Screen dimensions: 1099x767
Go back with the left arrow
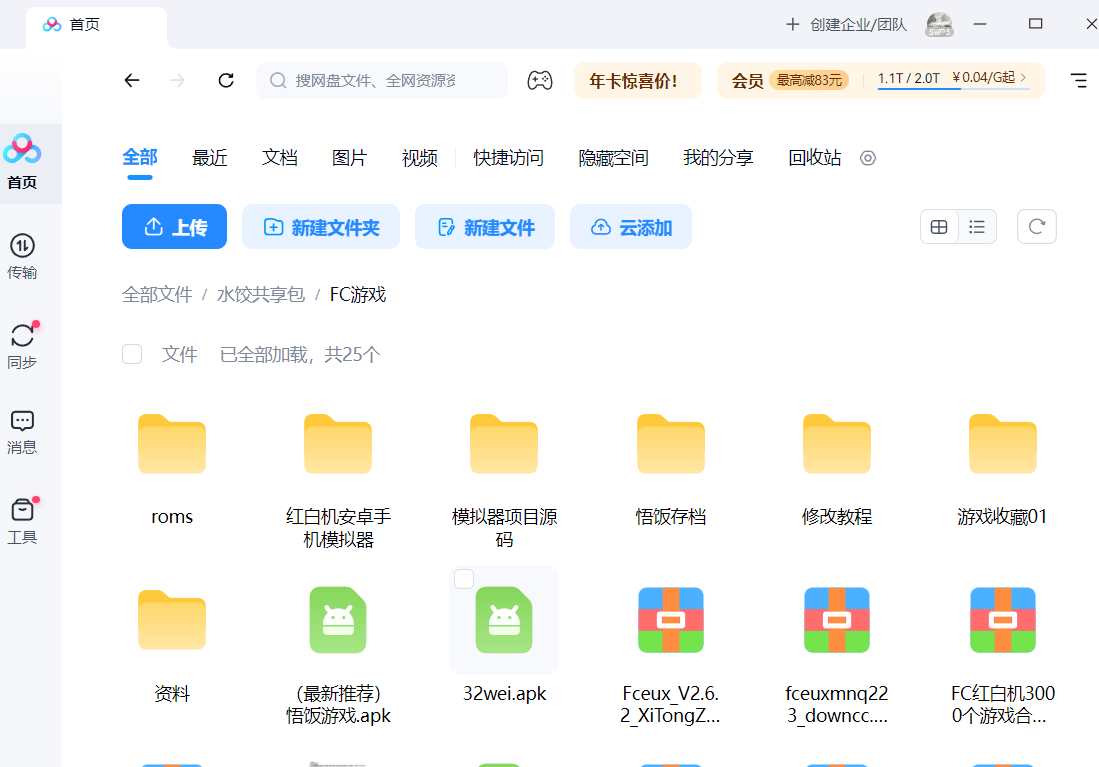132,81
